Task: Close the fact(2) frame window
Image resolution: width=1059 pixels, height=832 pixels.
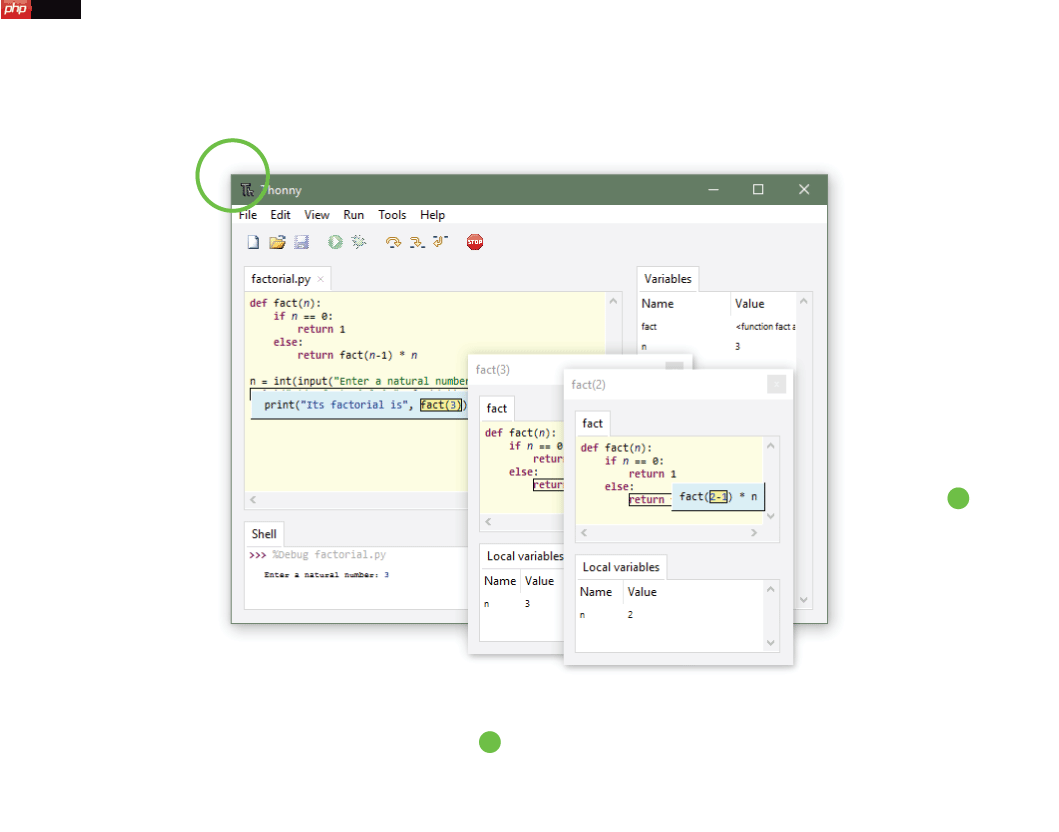Action: pyautogui.click(x=777, y=384)
